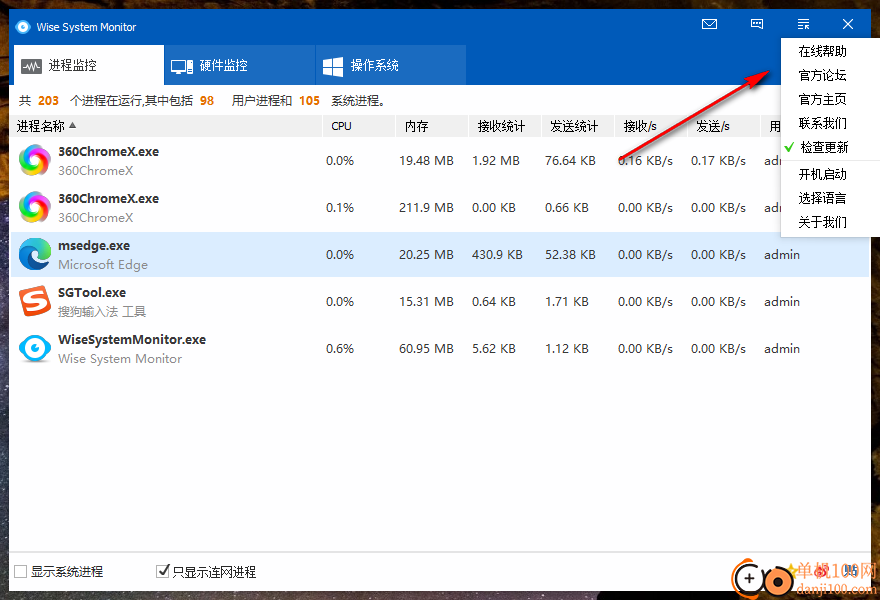Click the 430.9 KB received value
Screen dimensions: 880x600
[x=497, y=255]
